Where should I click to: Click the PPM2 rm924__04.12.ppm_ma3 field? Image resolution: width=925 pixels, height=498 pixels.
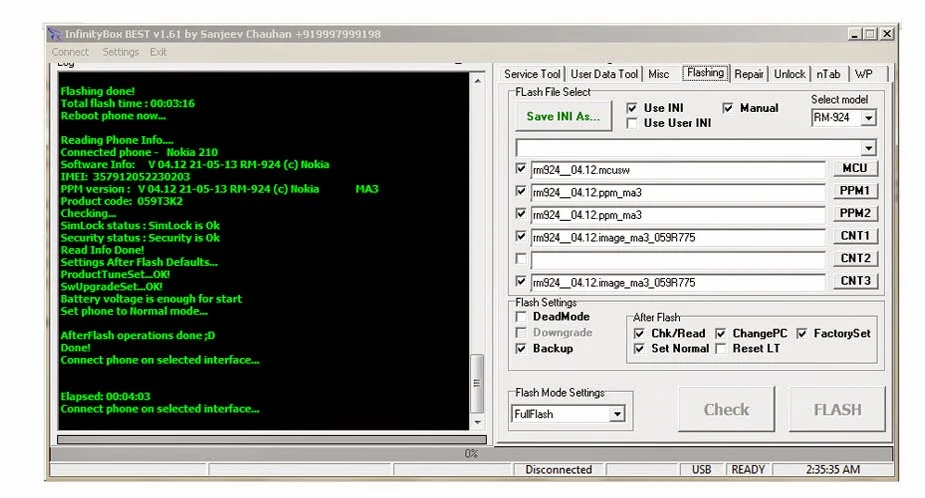pos(678,215)
